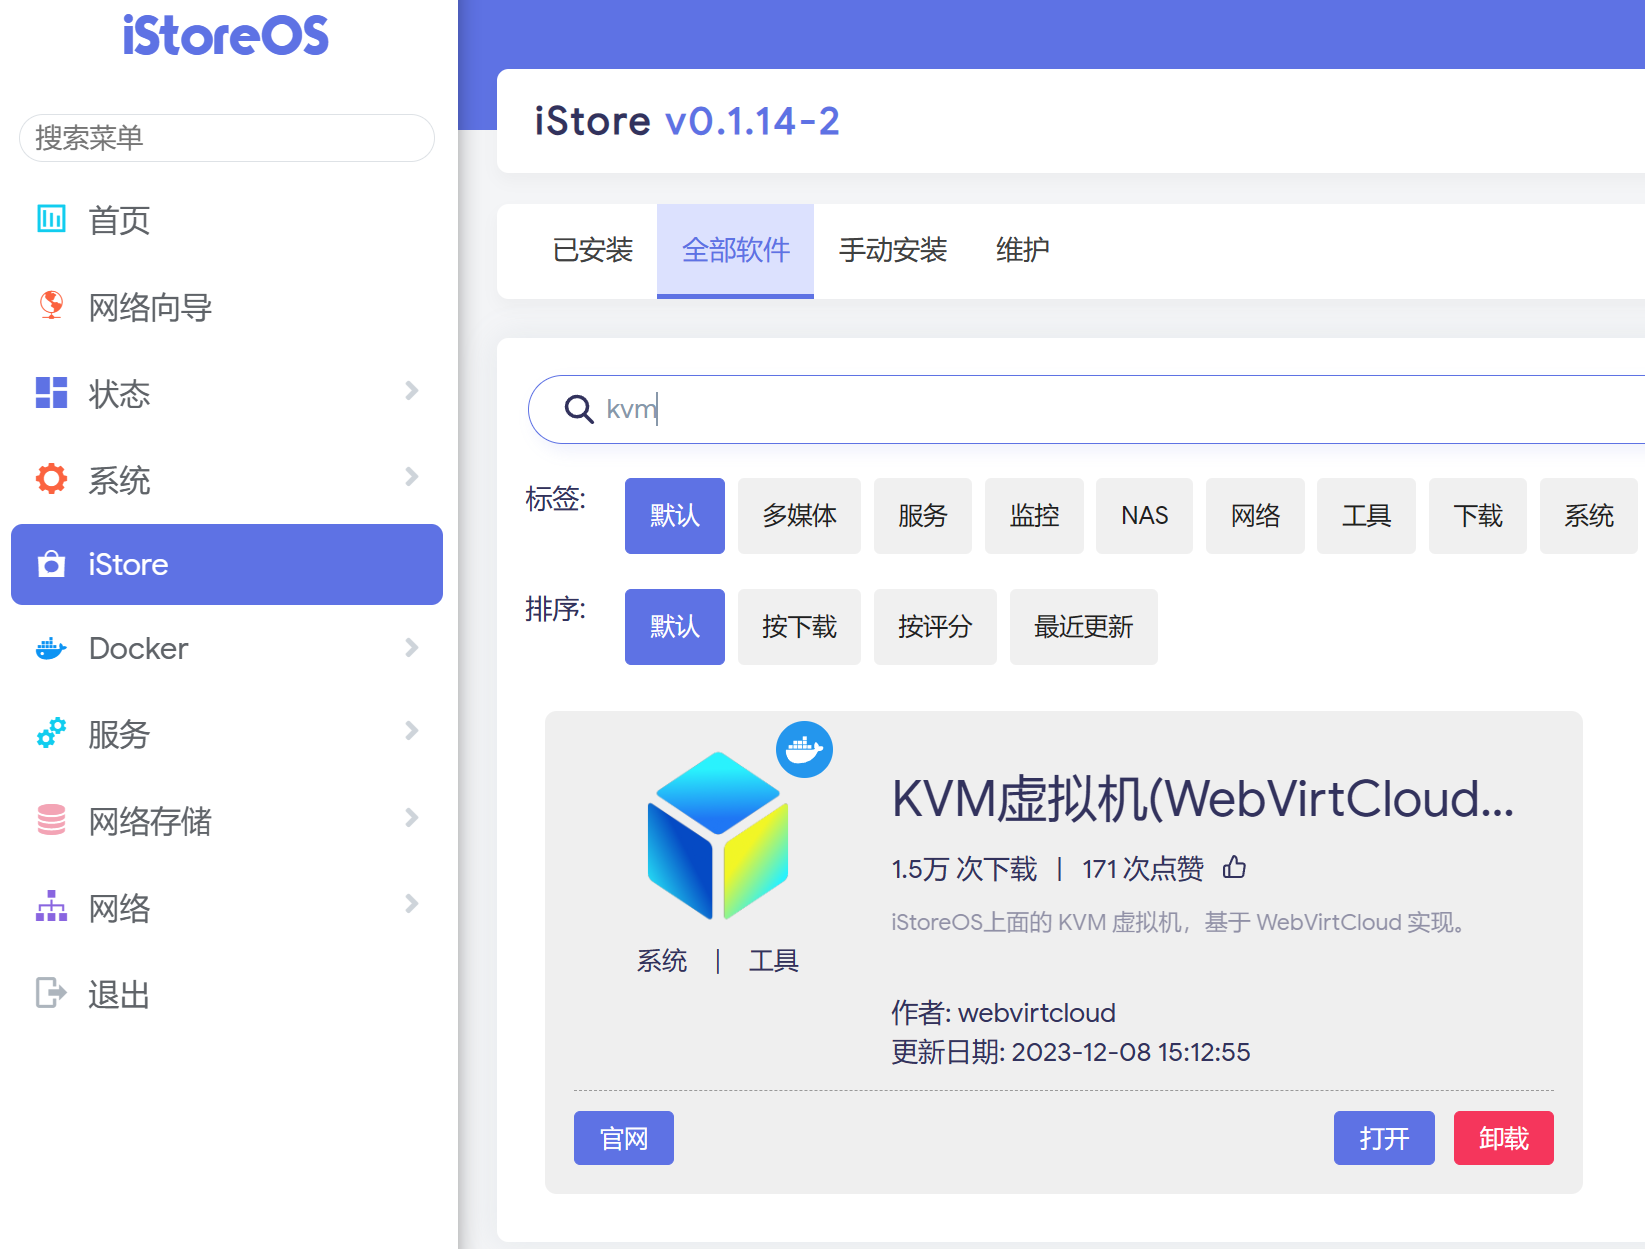Sort by 默认 order
This screenshot has height=1249, width=1645.
[675, 627]
